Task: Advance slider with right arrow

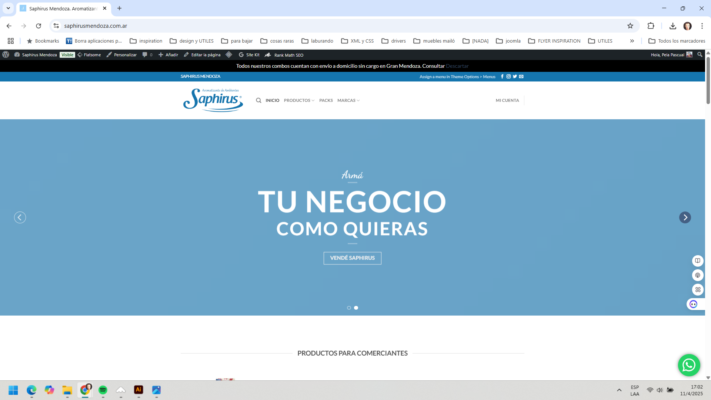Action: [685, 218]
